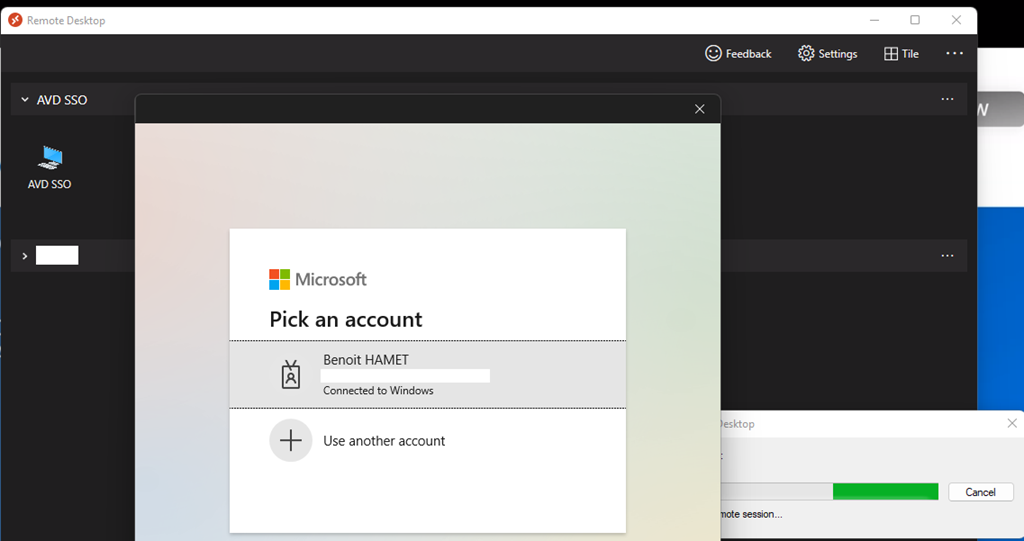
Task: Choose the Benoit HAMET account
Action: point(427,375)
